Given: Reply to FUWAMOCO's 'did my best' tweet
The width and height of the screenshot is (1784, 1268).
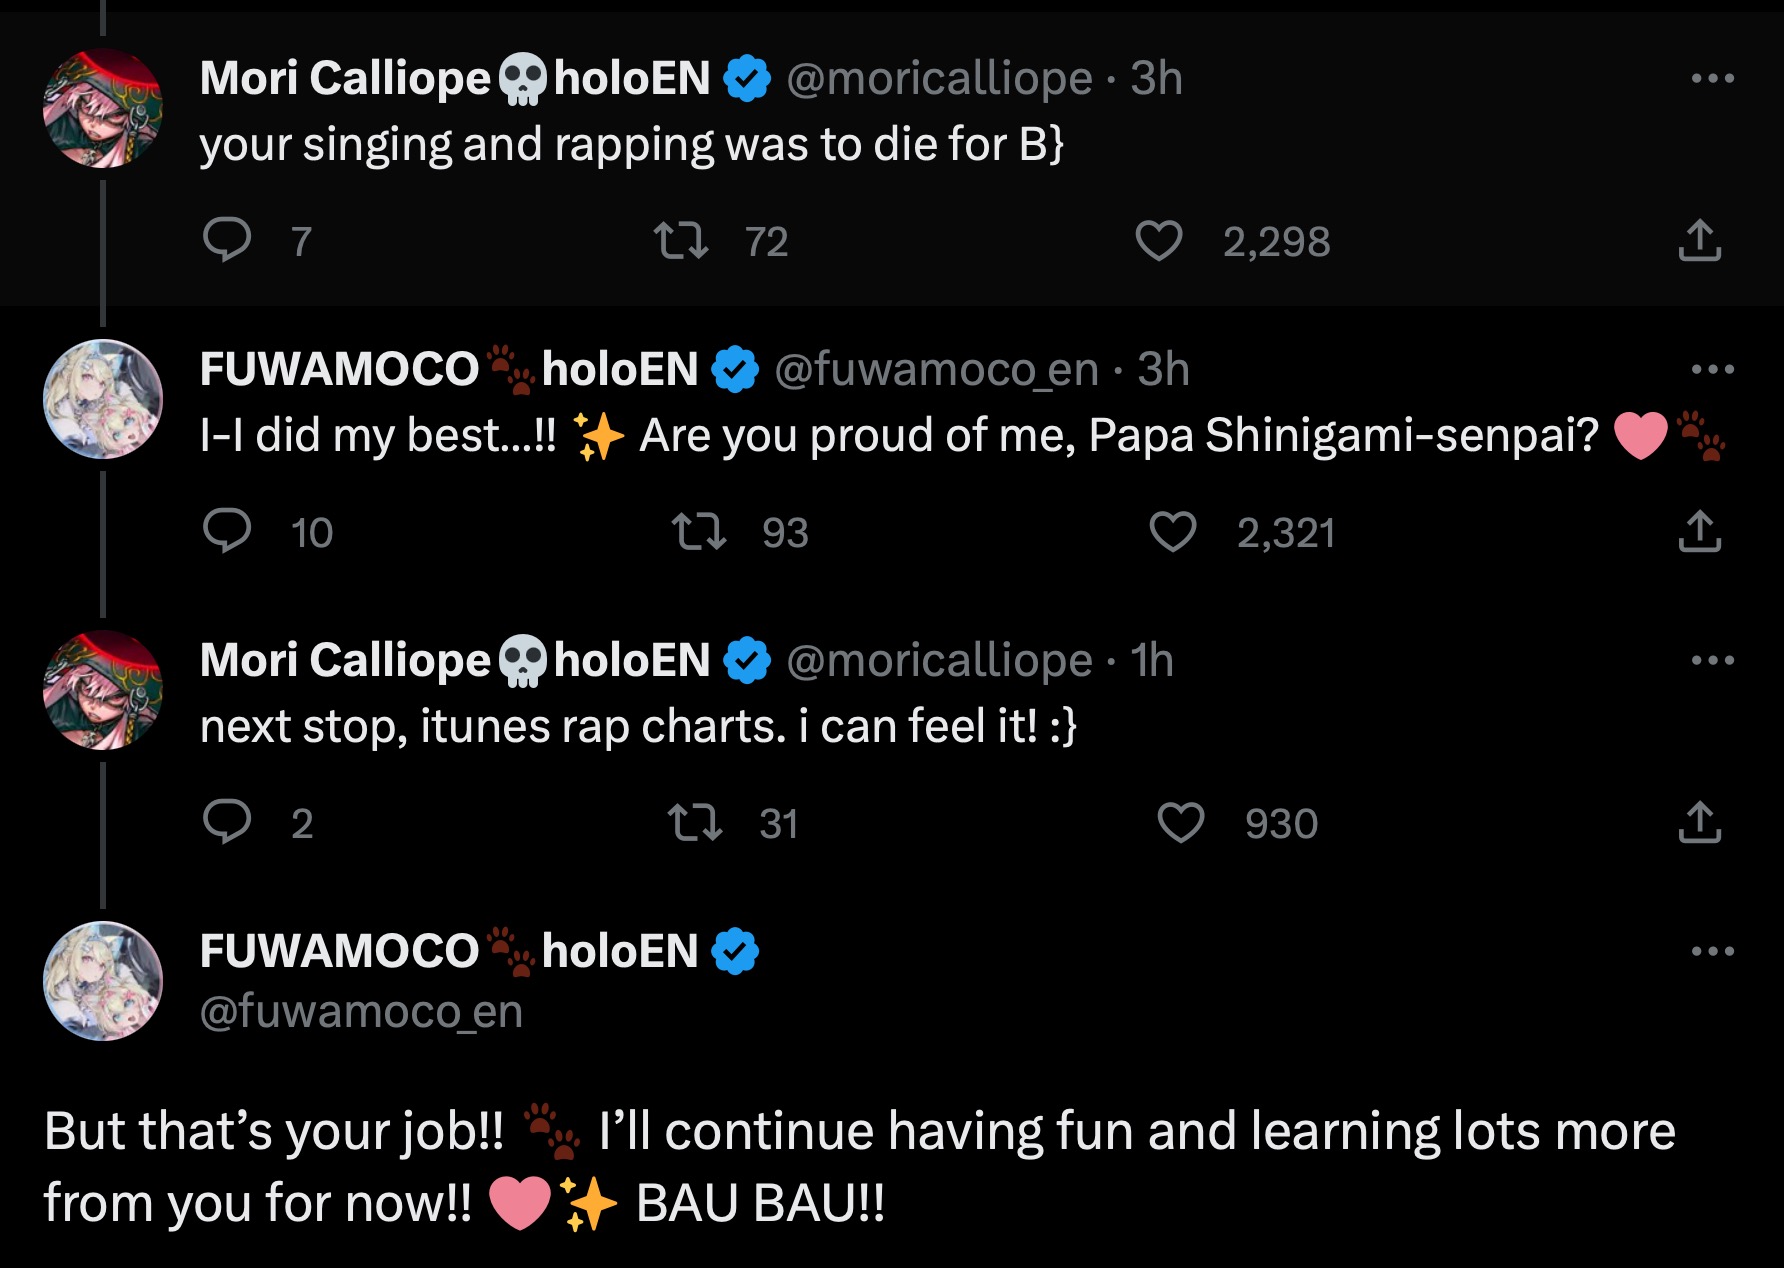Looking at the screenshot, I should (227, 531).
